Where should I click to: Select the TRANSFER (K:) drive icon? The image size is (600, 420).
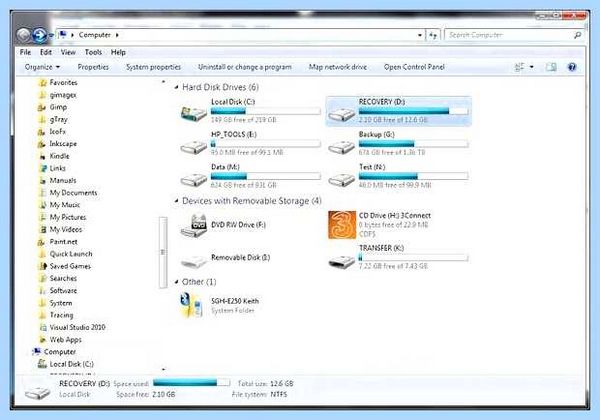342,261
